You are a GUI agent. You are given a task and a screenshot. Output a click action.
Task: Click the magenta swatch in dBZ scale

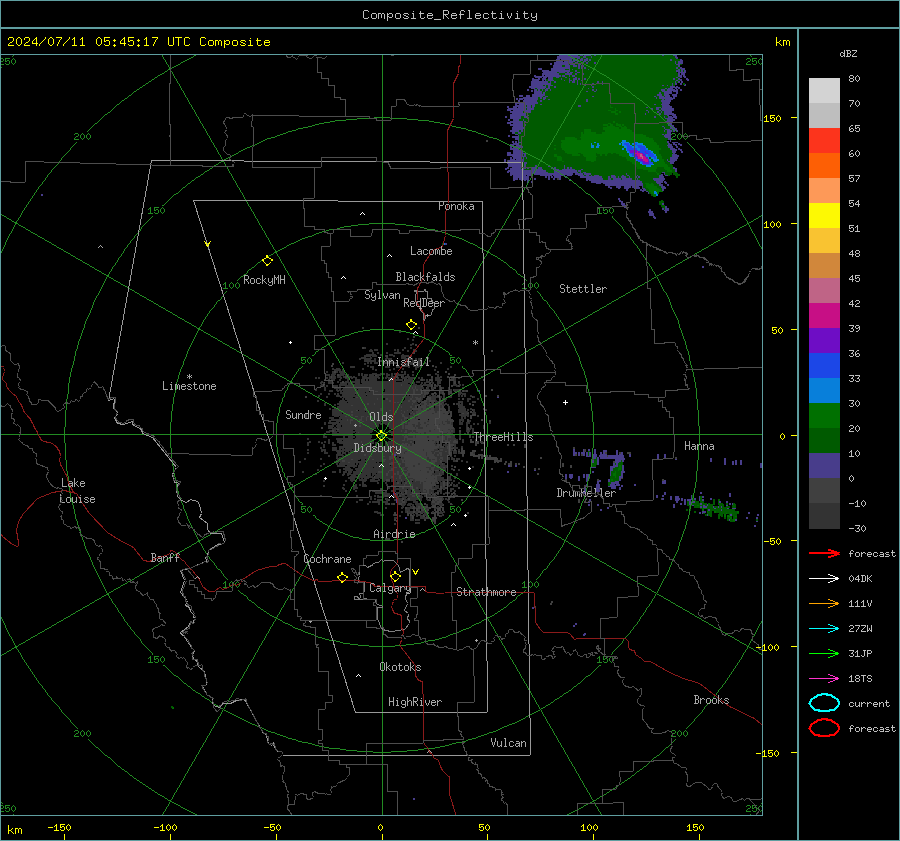[824, 316]
